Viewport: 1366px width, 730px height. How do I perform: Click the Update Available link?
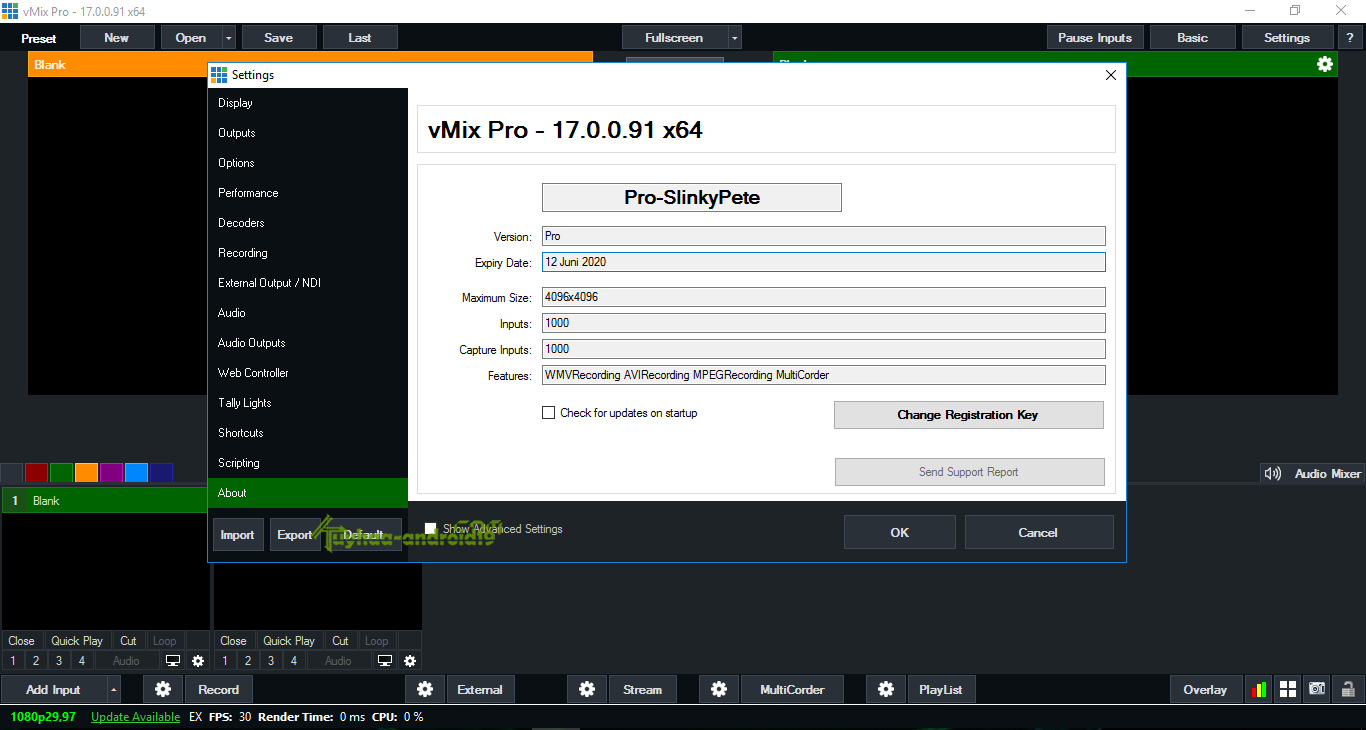[135, 717]
